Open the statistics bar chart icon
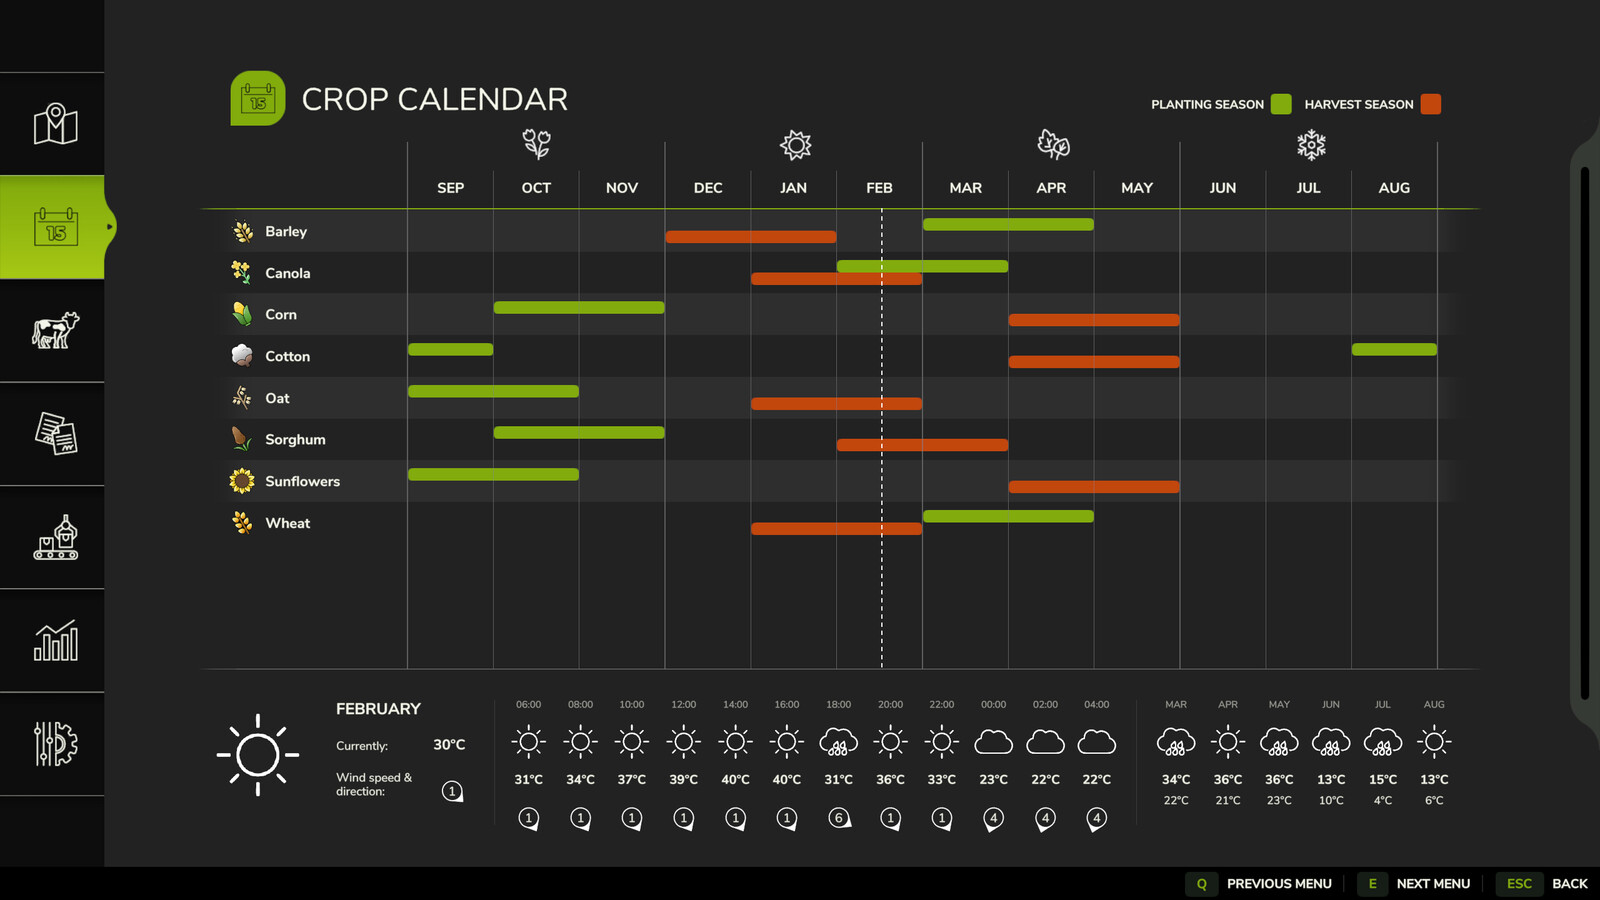 click(55, 641)
